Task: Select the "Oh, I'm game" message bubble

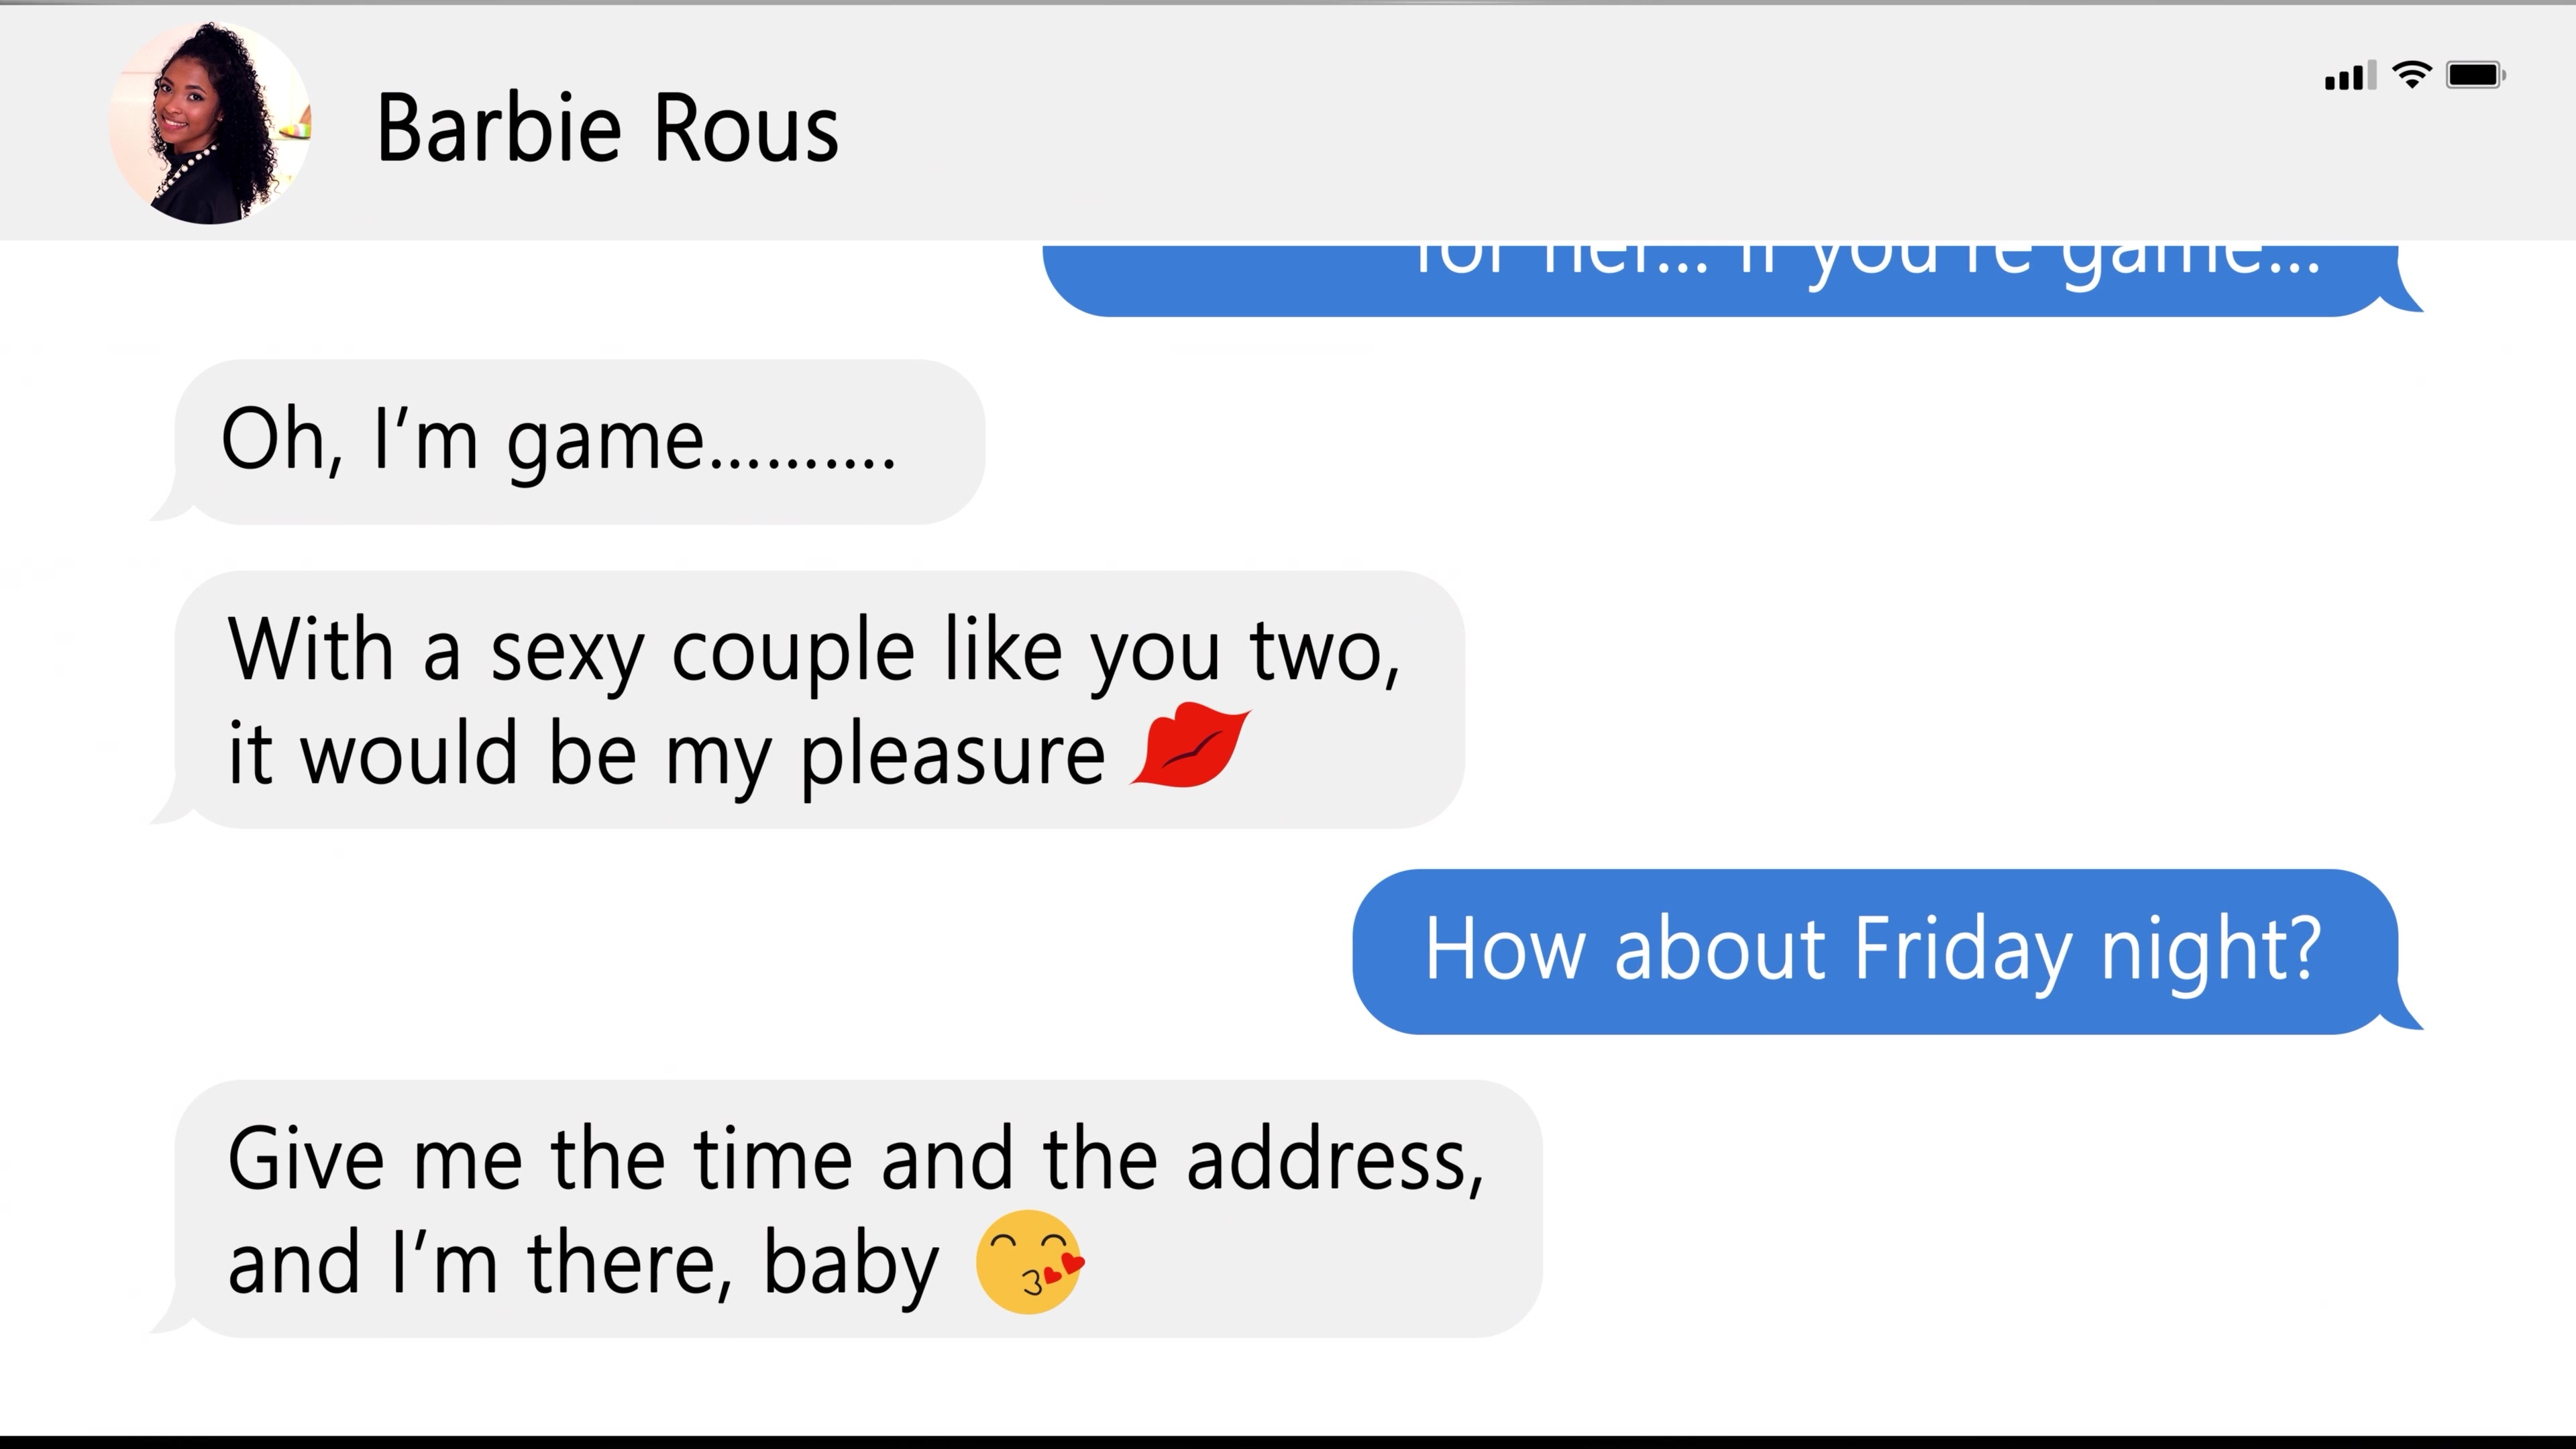Action: pyautogui.click(x=580, y=442)
